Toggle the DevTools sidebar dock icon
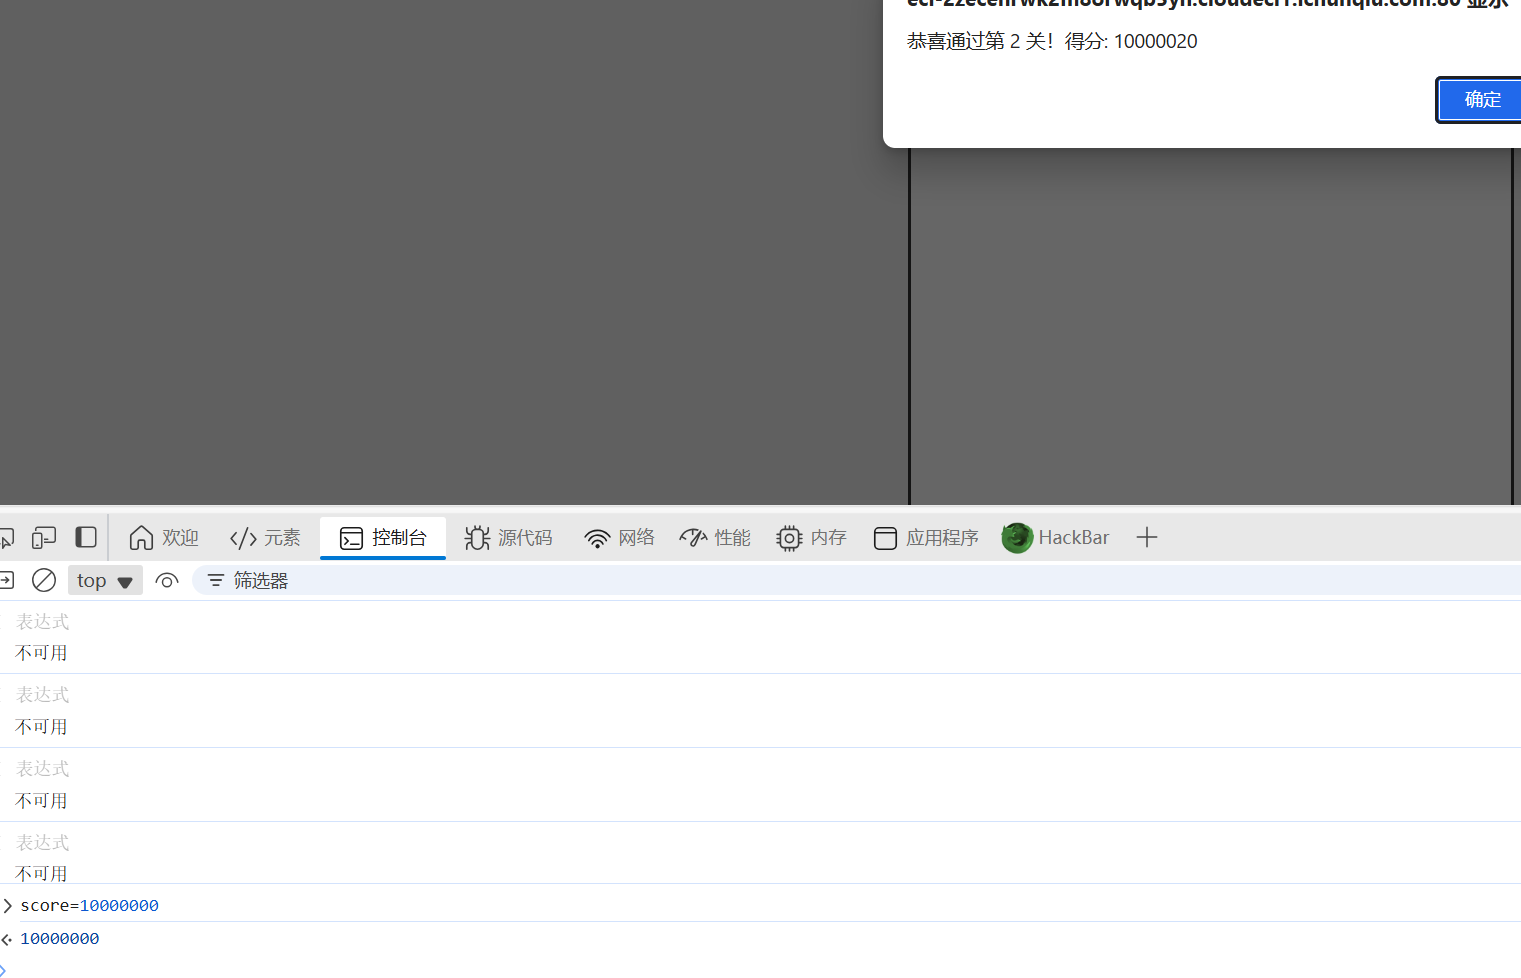Screen dimensions: 1521x978 pos(86,538)
